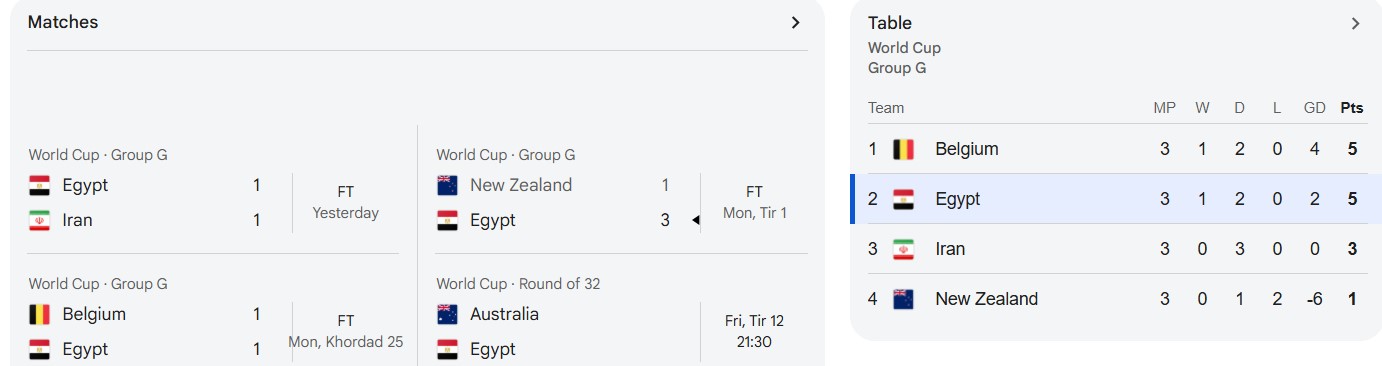Click the New Zealand flag in matches list

447,185
